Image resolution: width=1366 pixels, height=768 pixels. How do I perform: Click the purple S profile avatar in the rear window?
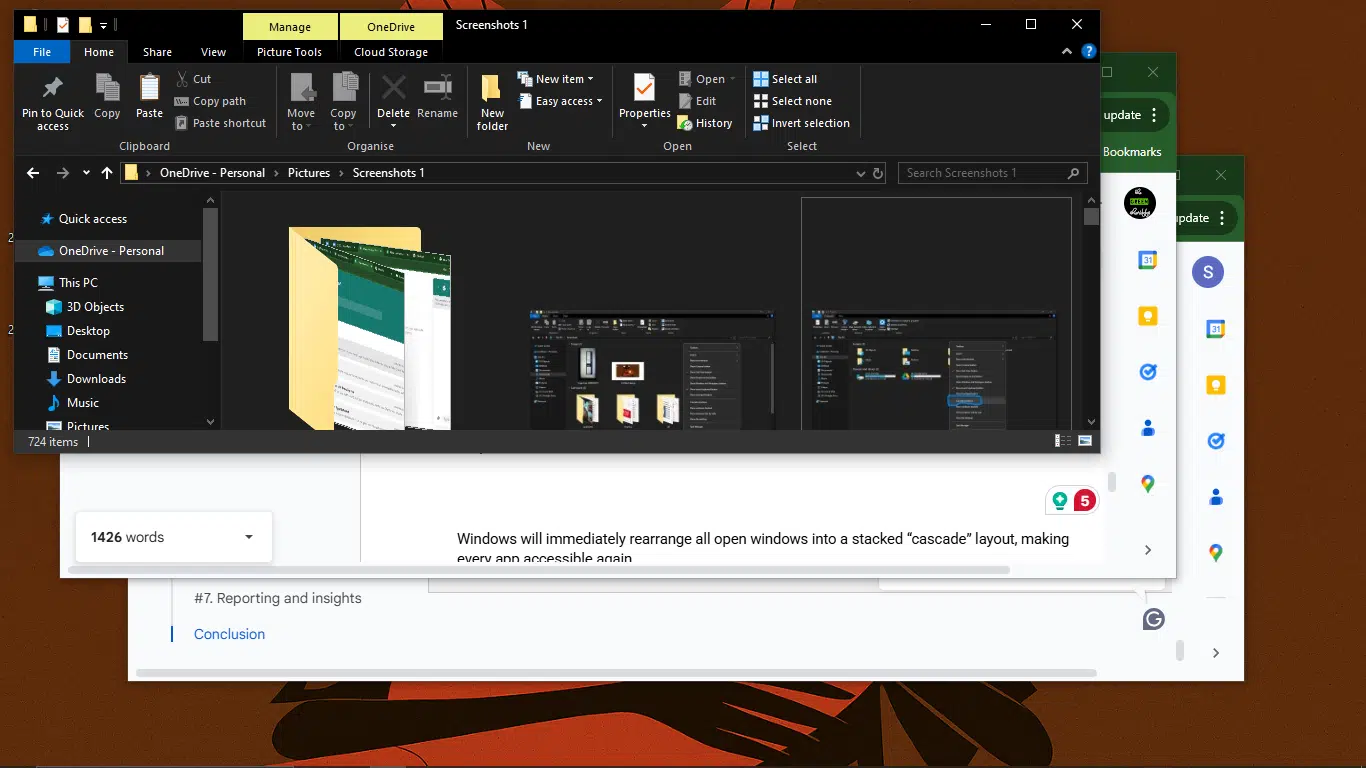[1208, 272]
